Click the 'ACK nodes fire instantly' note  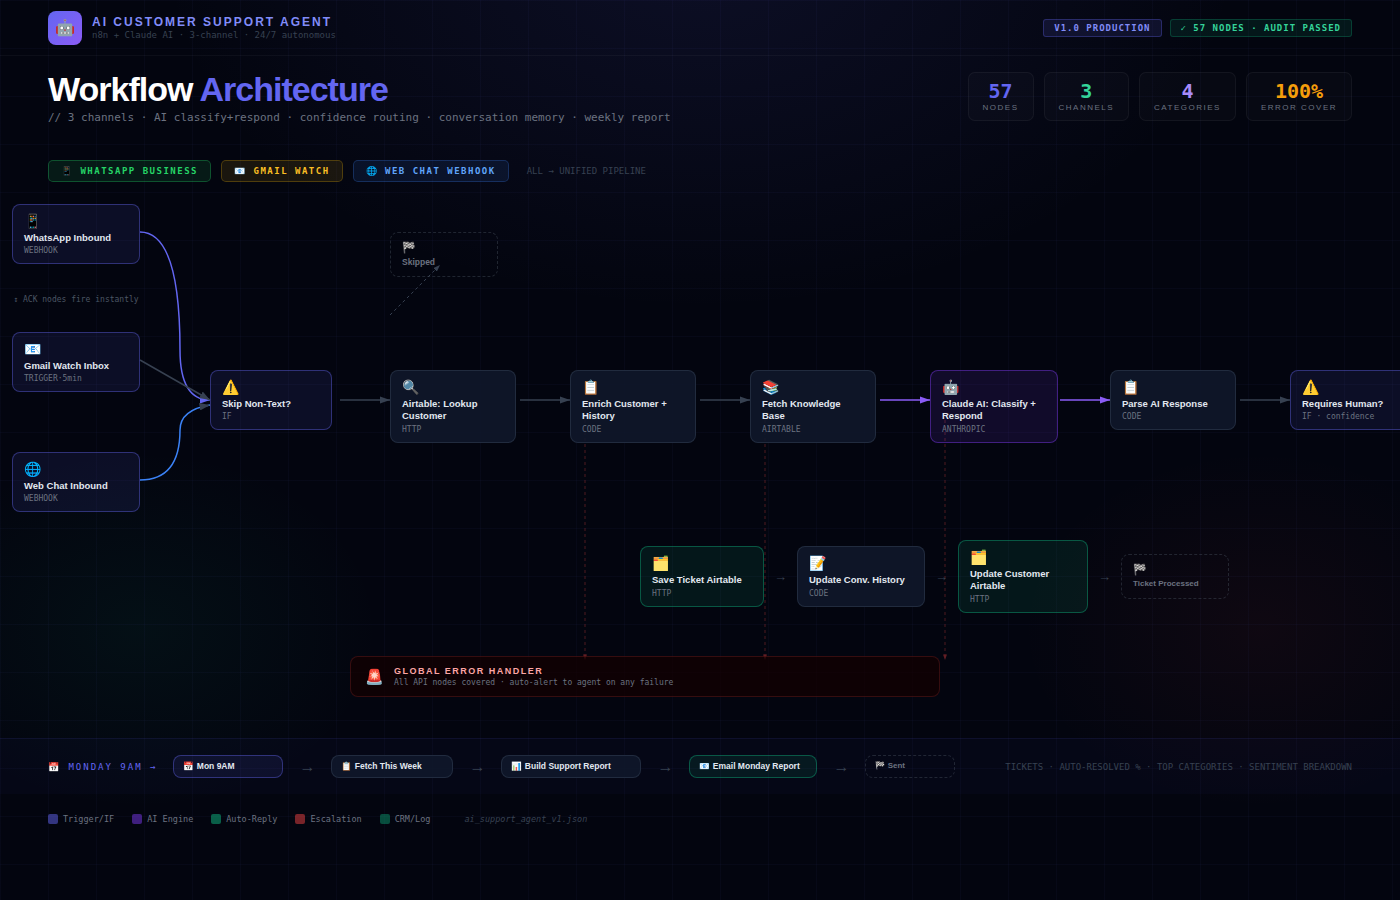[x=77, y=299]
